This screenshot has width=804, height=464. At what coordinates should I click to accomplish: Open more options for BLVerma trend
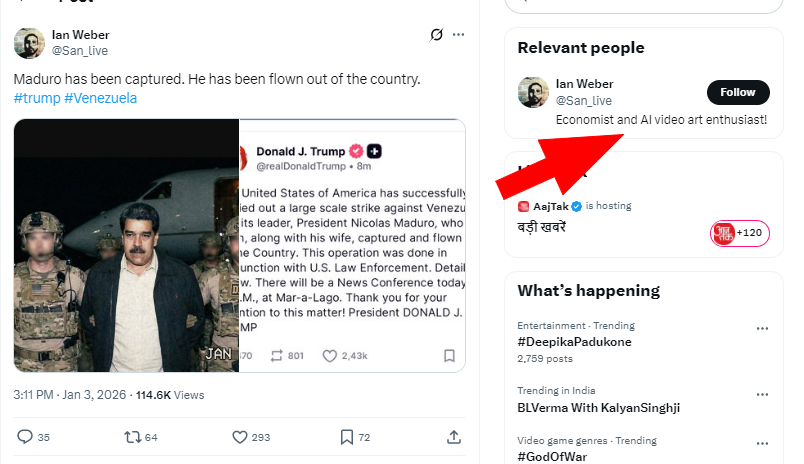[x=762, y=392]
